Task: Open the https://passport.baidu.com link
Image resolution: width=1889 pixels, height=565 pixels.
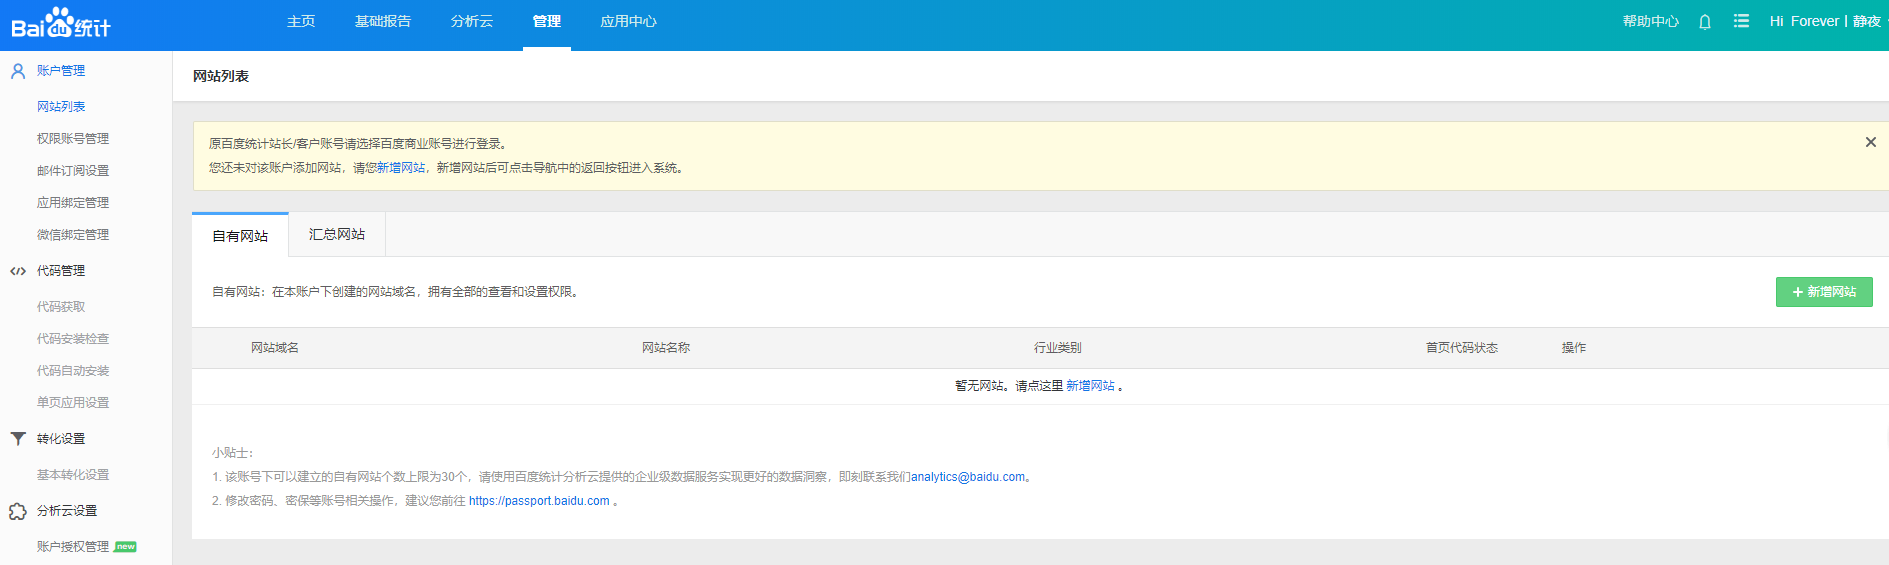Action: (539, 501)
